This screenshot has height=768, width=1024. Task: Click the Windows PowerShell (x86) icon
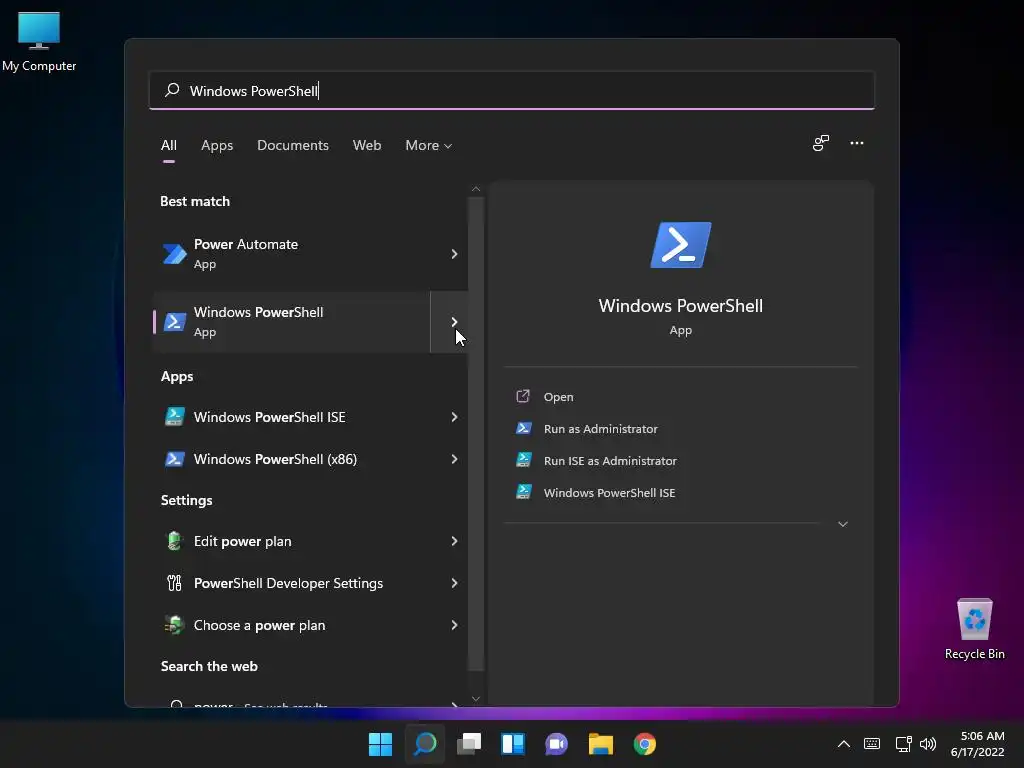point(174,459)
